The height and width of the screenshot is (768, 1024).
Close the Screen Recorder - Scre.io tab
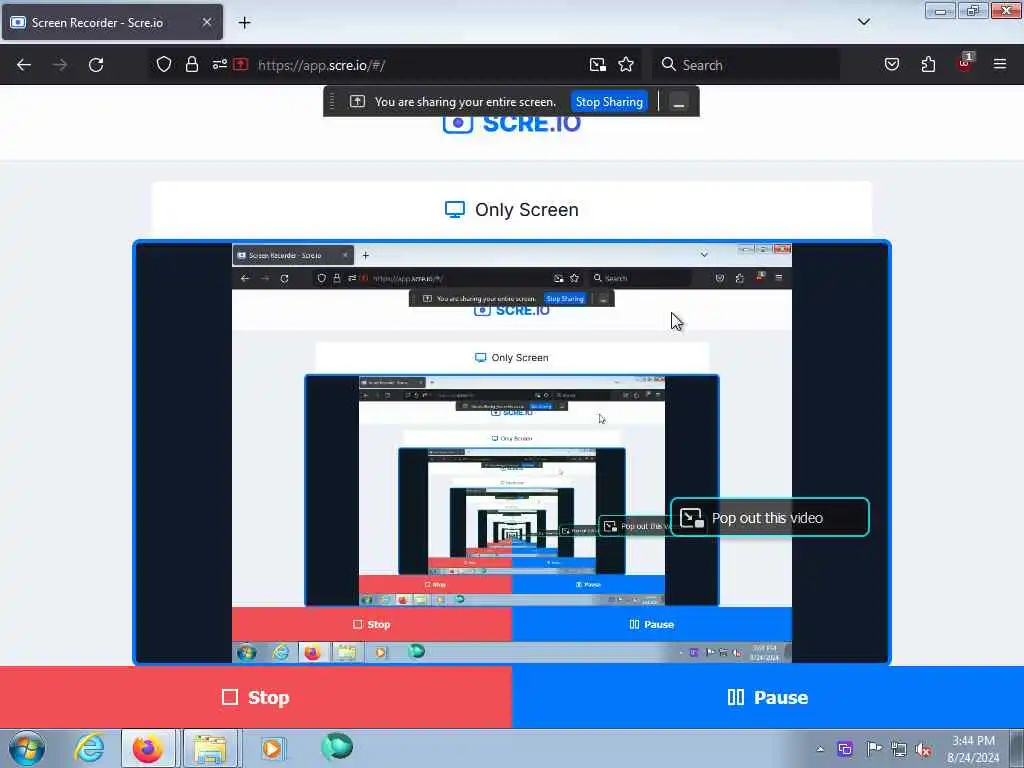tap(207, 22)
